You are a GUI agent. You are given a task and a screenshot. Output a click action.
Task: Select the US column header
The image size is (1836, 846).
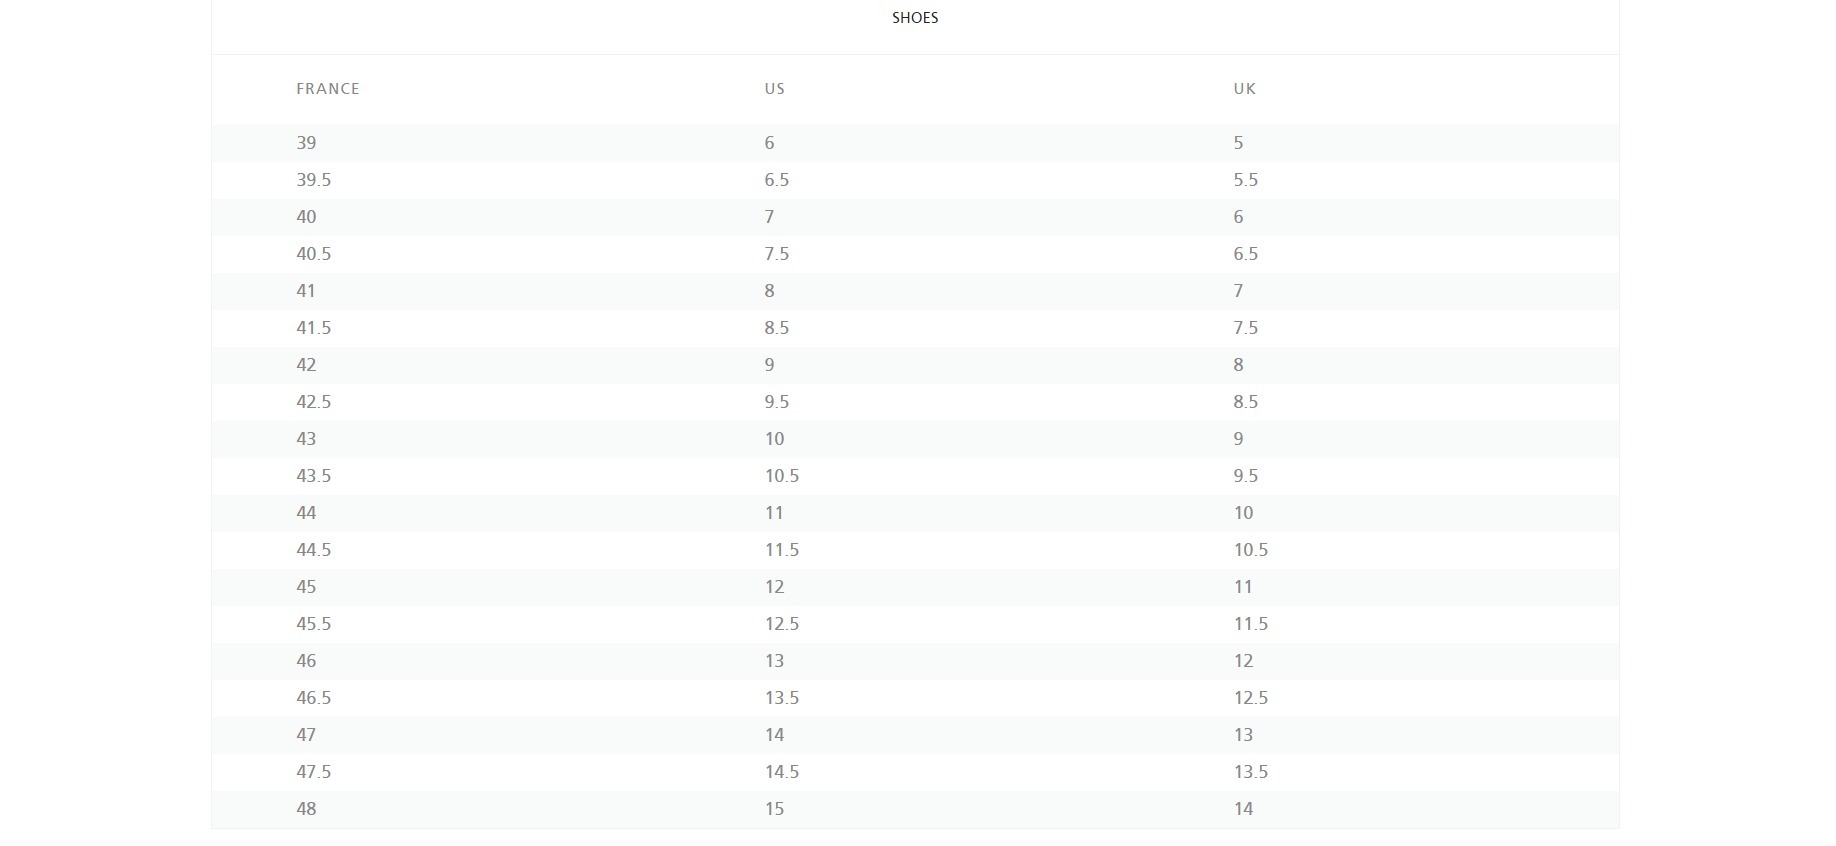click(x=775, y=89)
